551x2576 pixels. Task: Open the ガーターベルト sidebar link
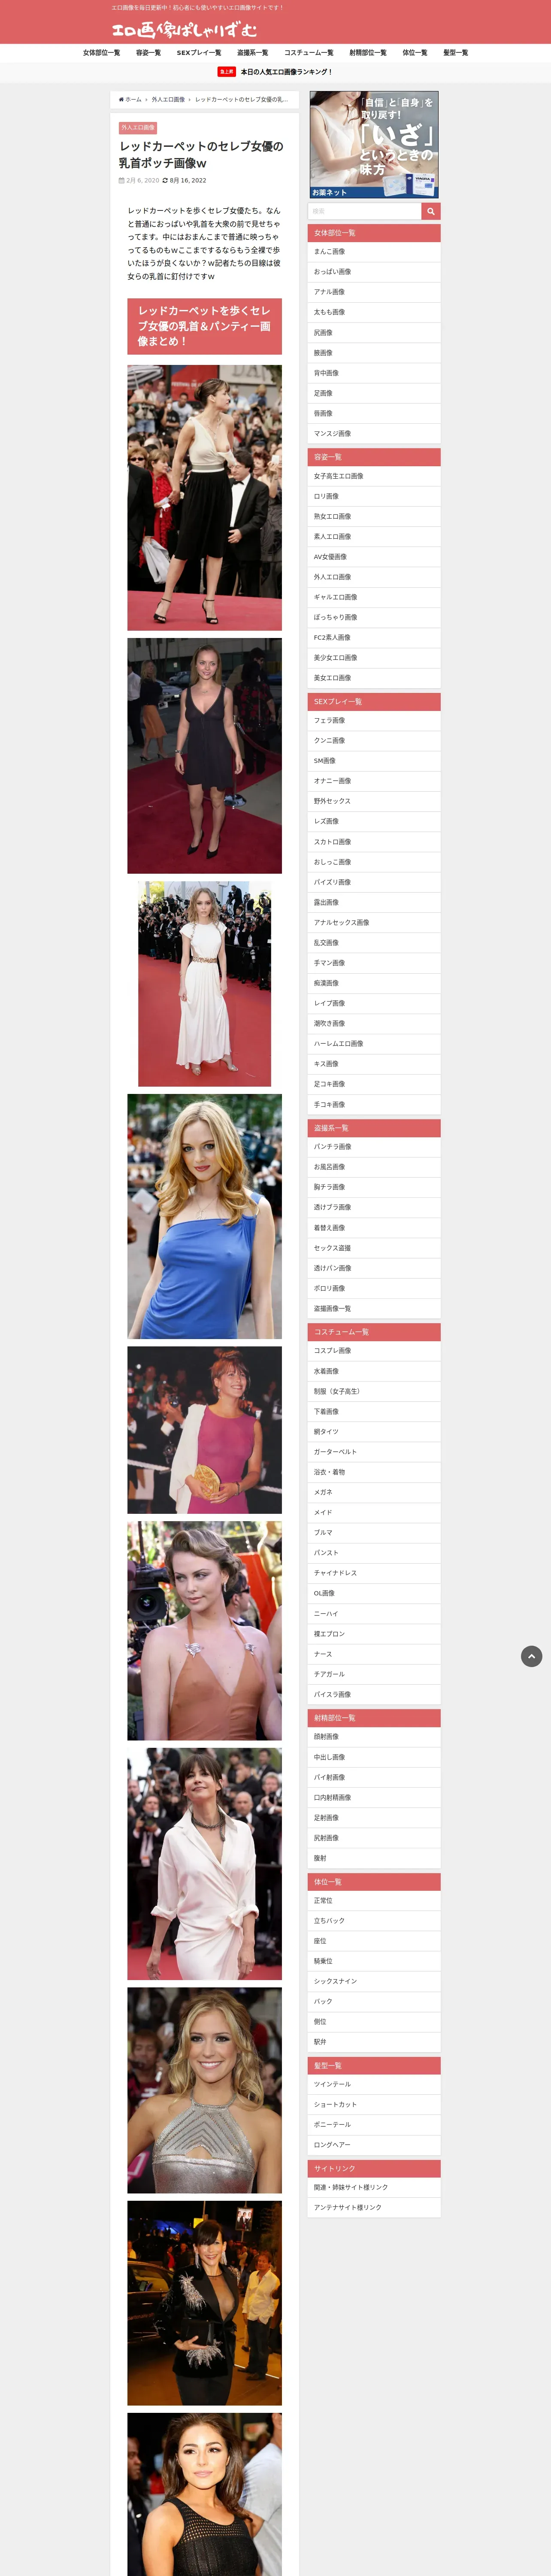click(x=374, y=1452)
